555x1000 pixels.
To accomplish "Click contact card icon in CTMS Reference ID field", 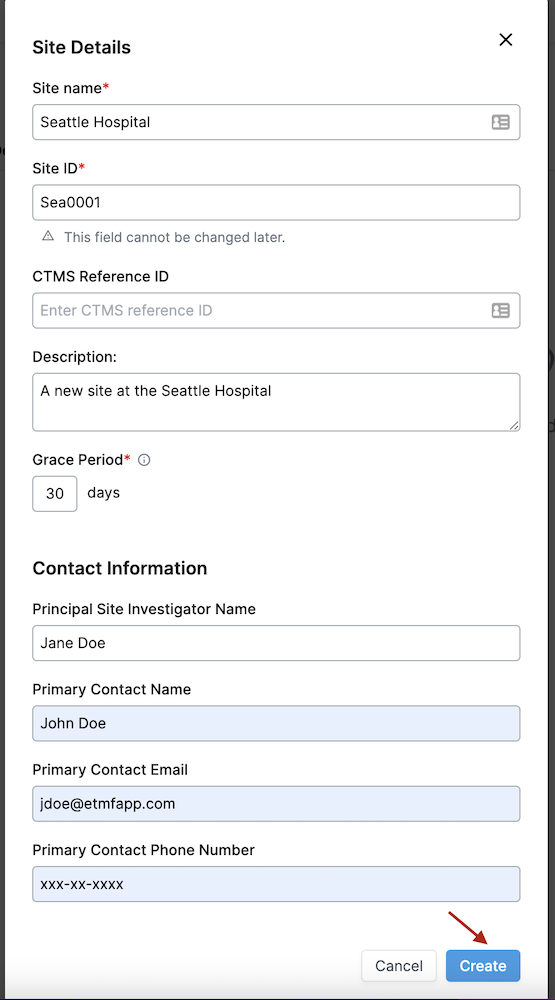I will tap(501, 311).
